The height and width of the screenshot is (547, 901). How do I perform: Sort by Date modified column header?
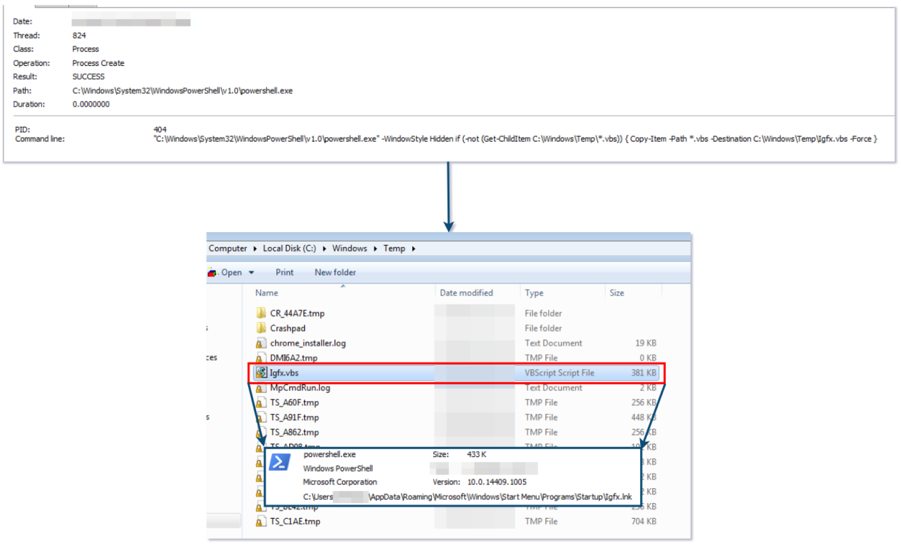point(466,293)
